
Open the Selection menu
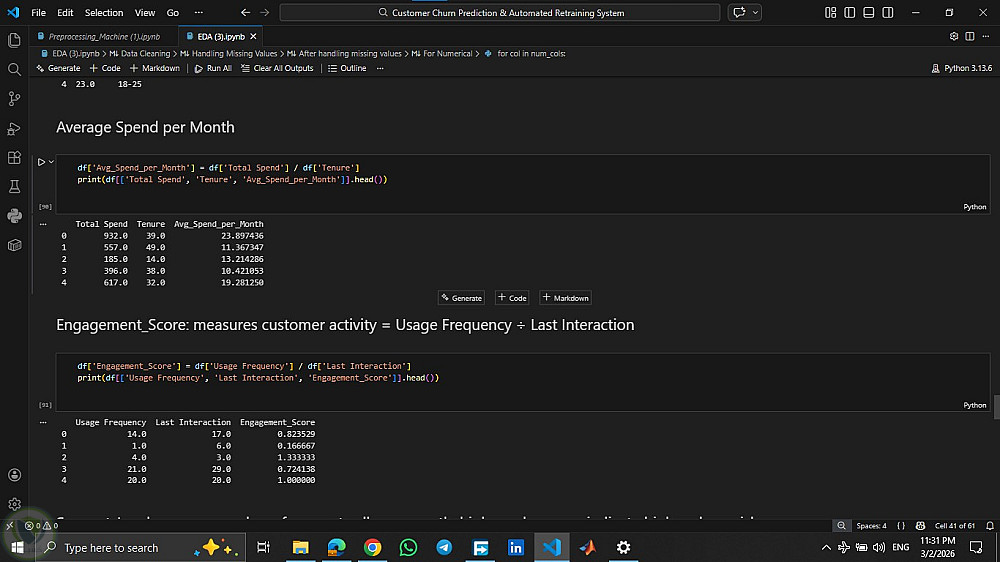click(104, 13)
